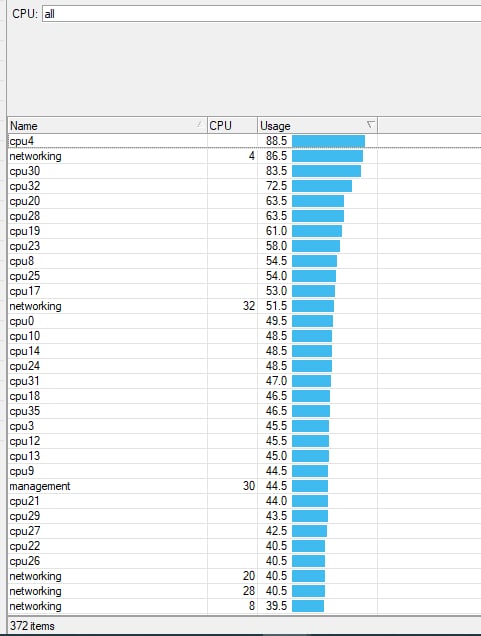Select the cpu28 row
This screenshot has height=636, width=481.
point(244,216)
